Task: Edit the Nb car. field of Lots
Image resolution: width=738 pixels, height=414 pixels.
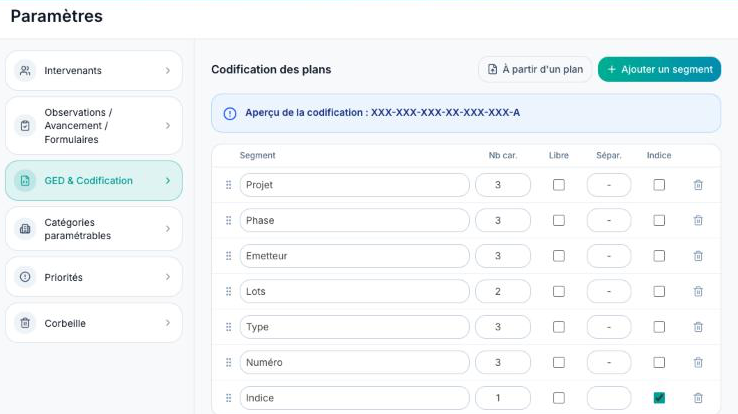Action: pos(503,291)
